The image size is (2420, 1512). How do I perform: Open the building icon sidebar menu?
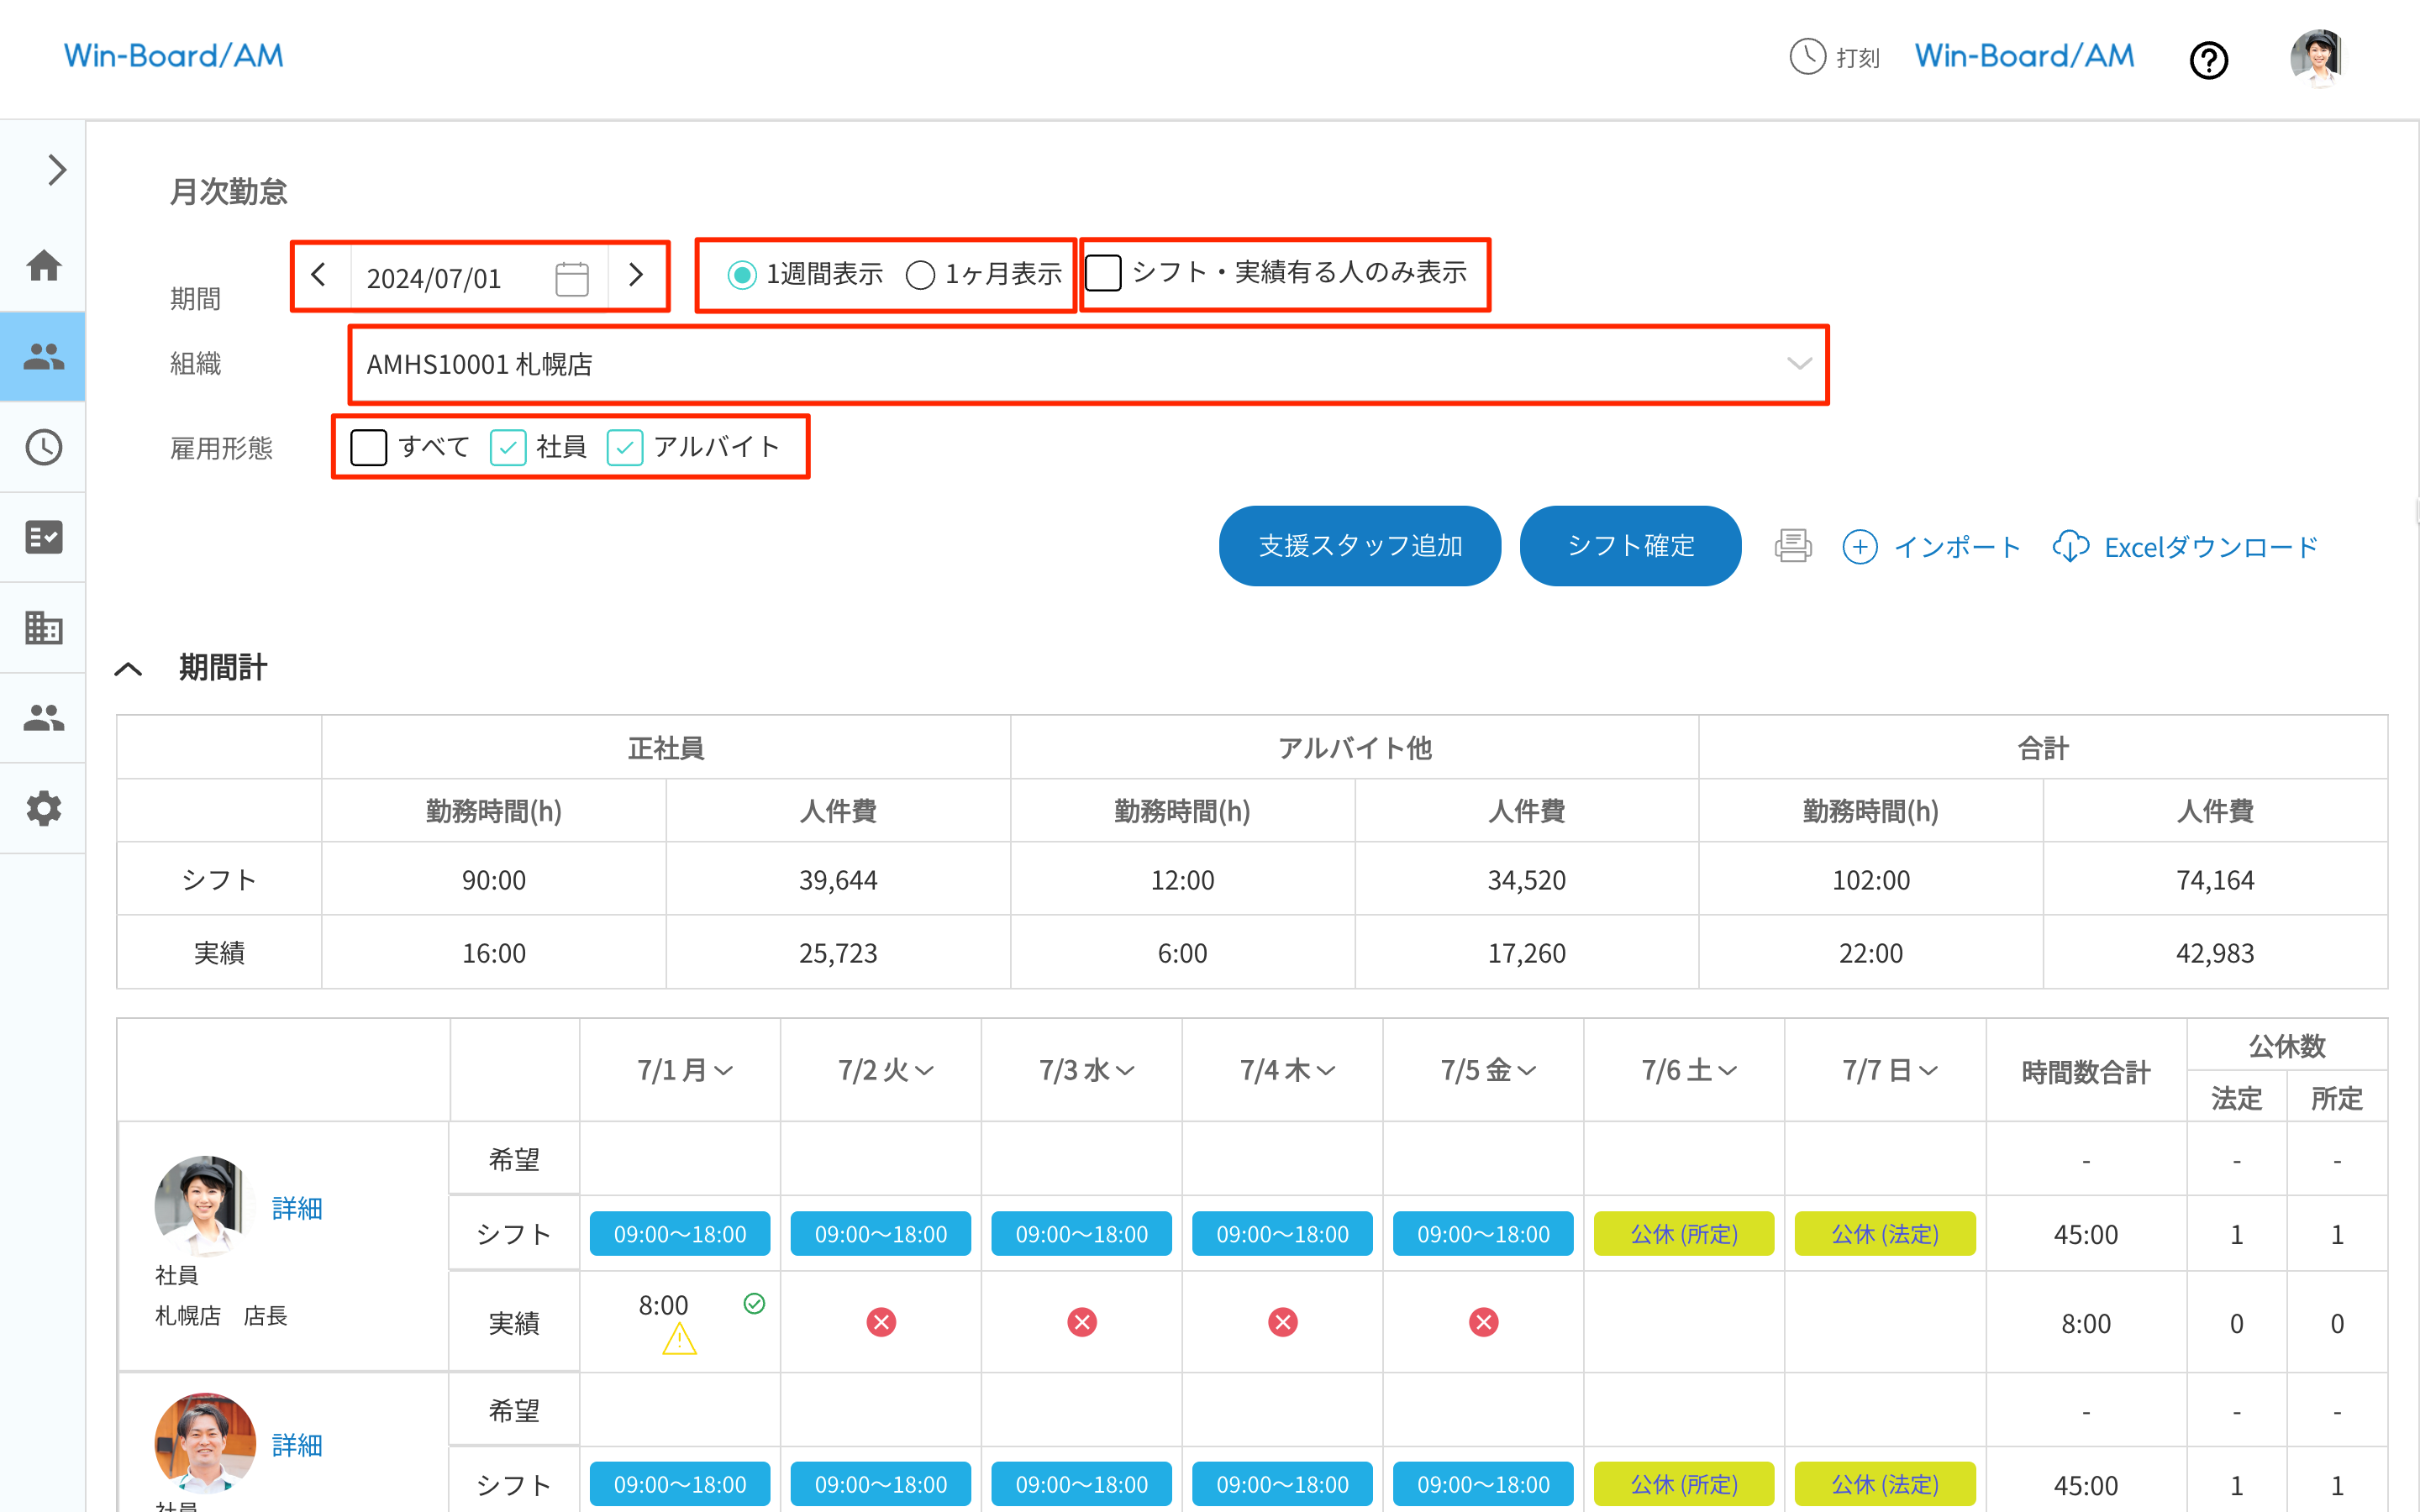tap(43, 627)
